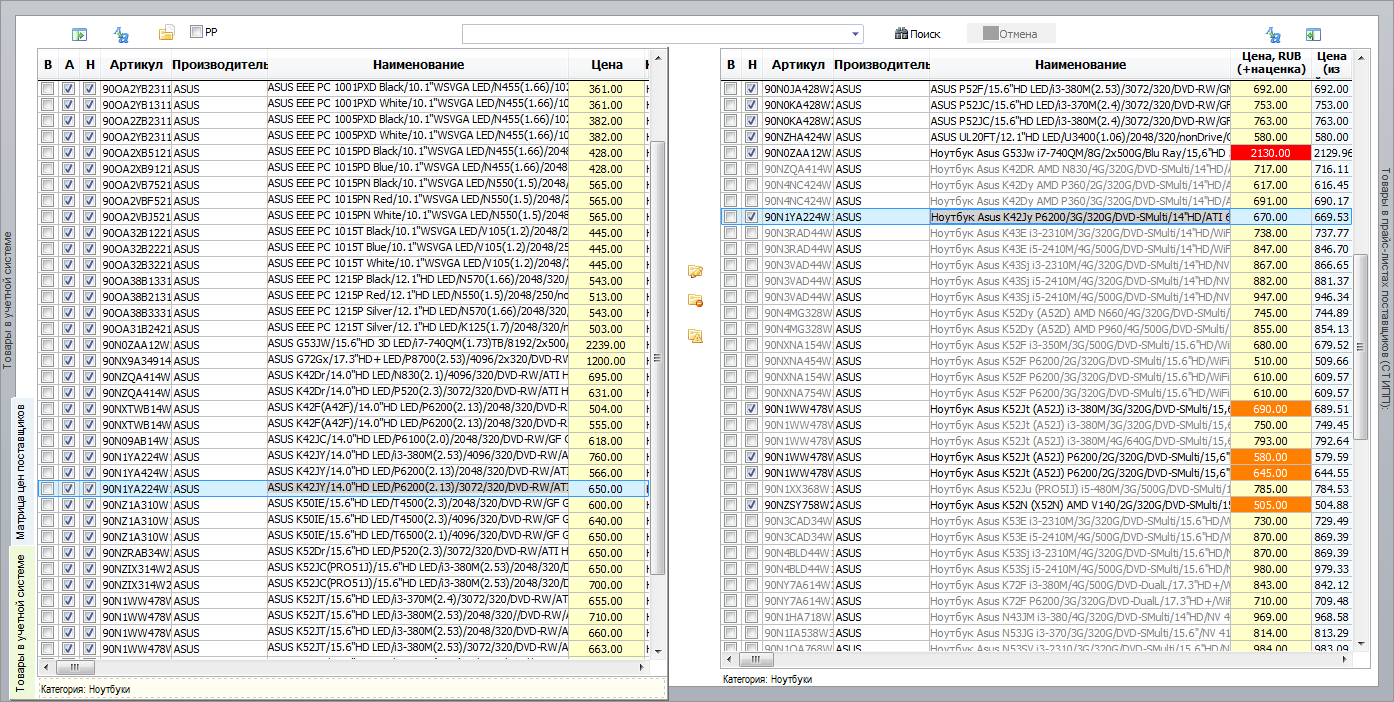
Task: Click scroll-up arrow of the left table
Action: coord(658,56)
